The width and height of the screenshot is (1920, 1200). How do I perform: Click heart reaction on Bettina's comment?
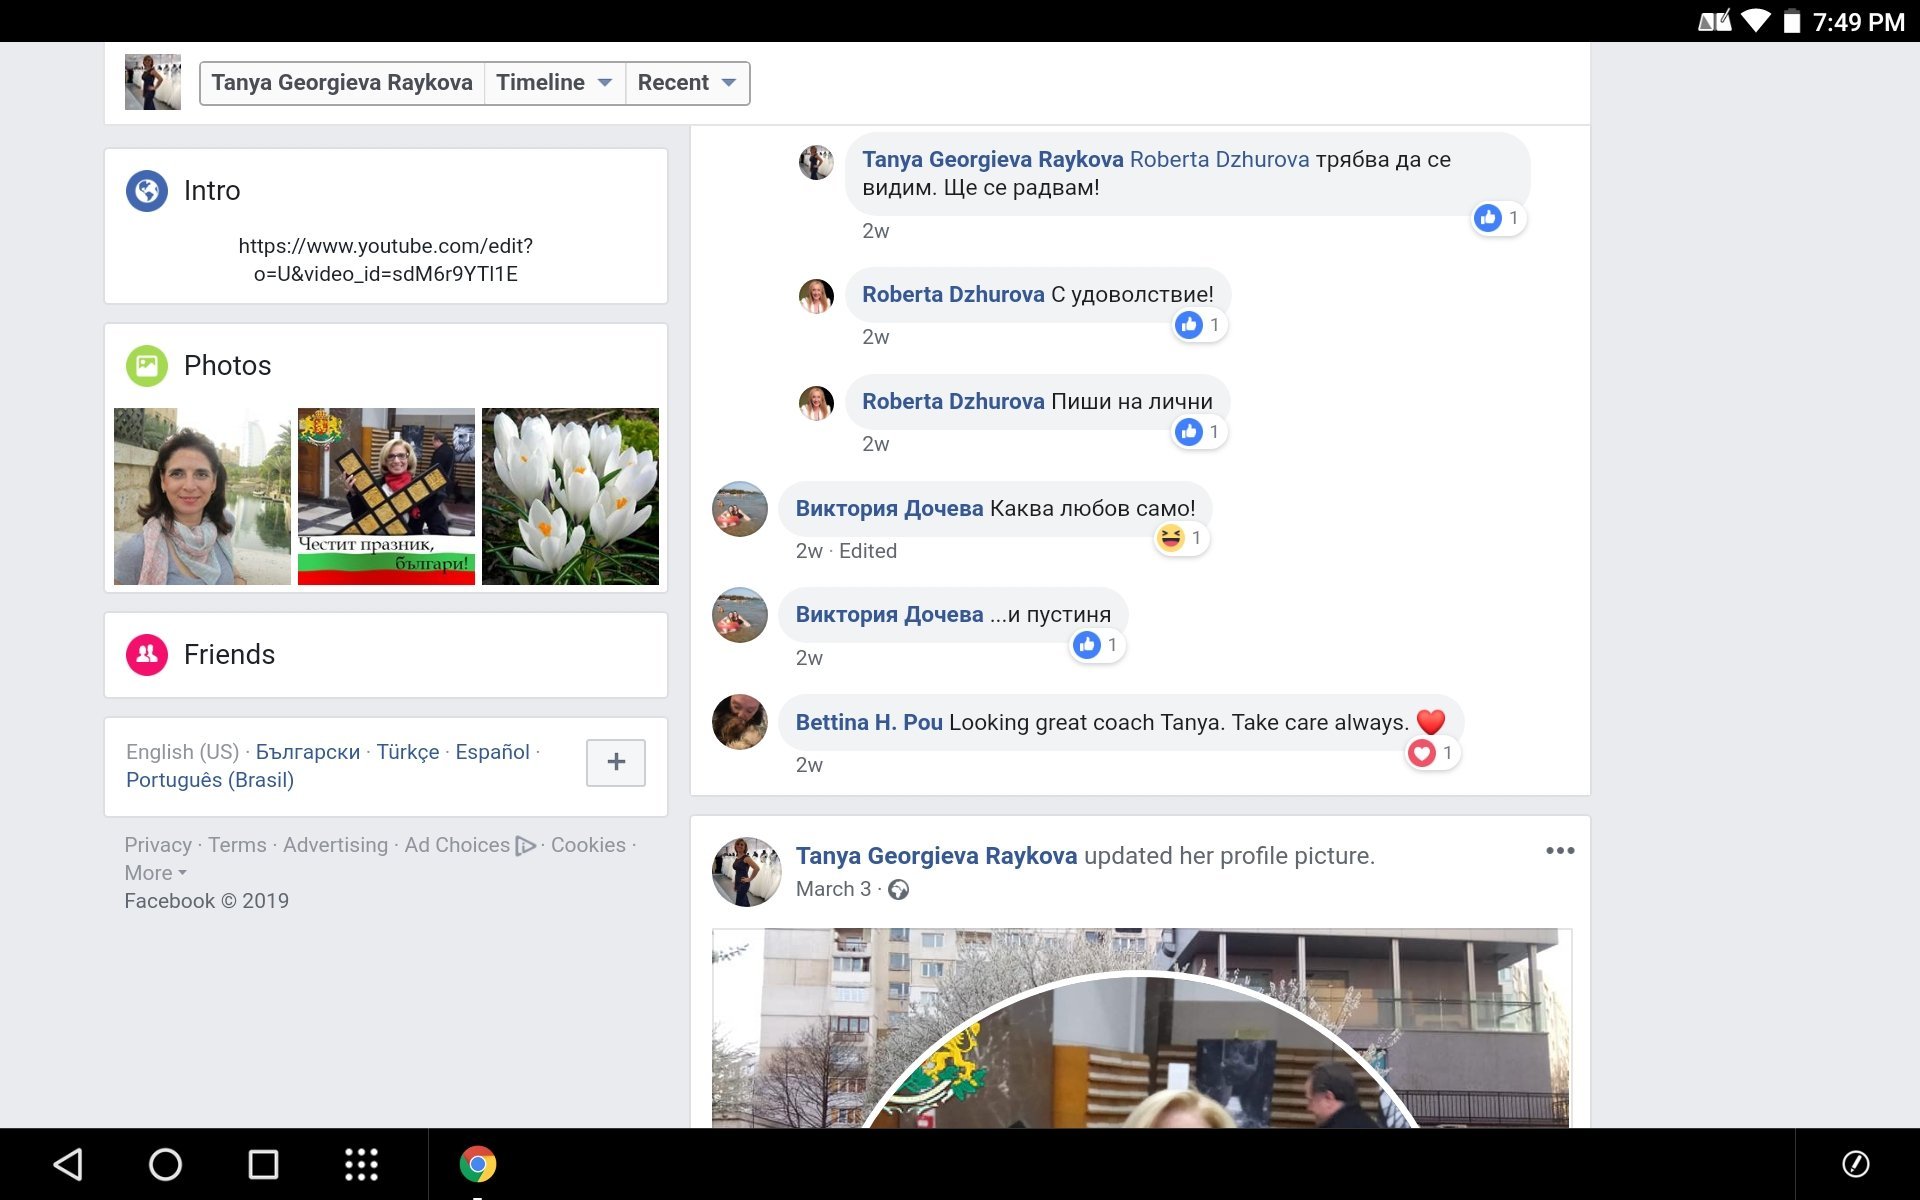1422,753
